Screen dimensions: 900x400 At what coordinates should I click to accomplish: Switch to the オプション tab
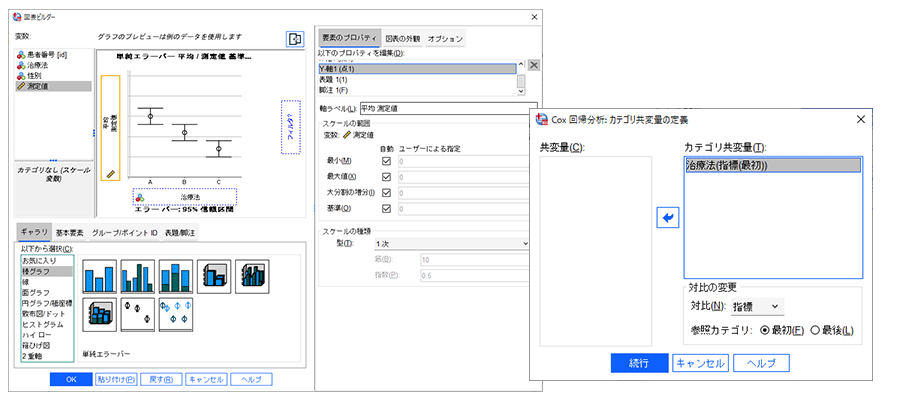coord(445,39)
